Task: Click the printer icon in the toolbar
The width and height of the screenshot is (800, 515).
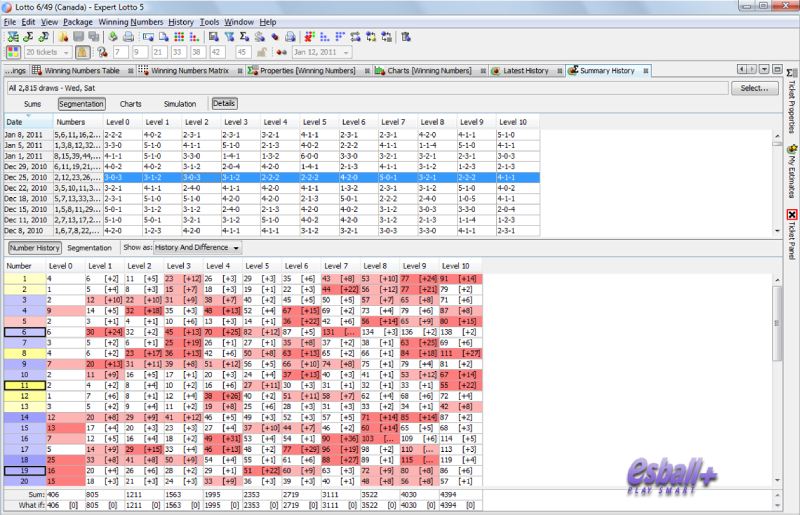Action: [129, 37]
